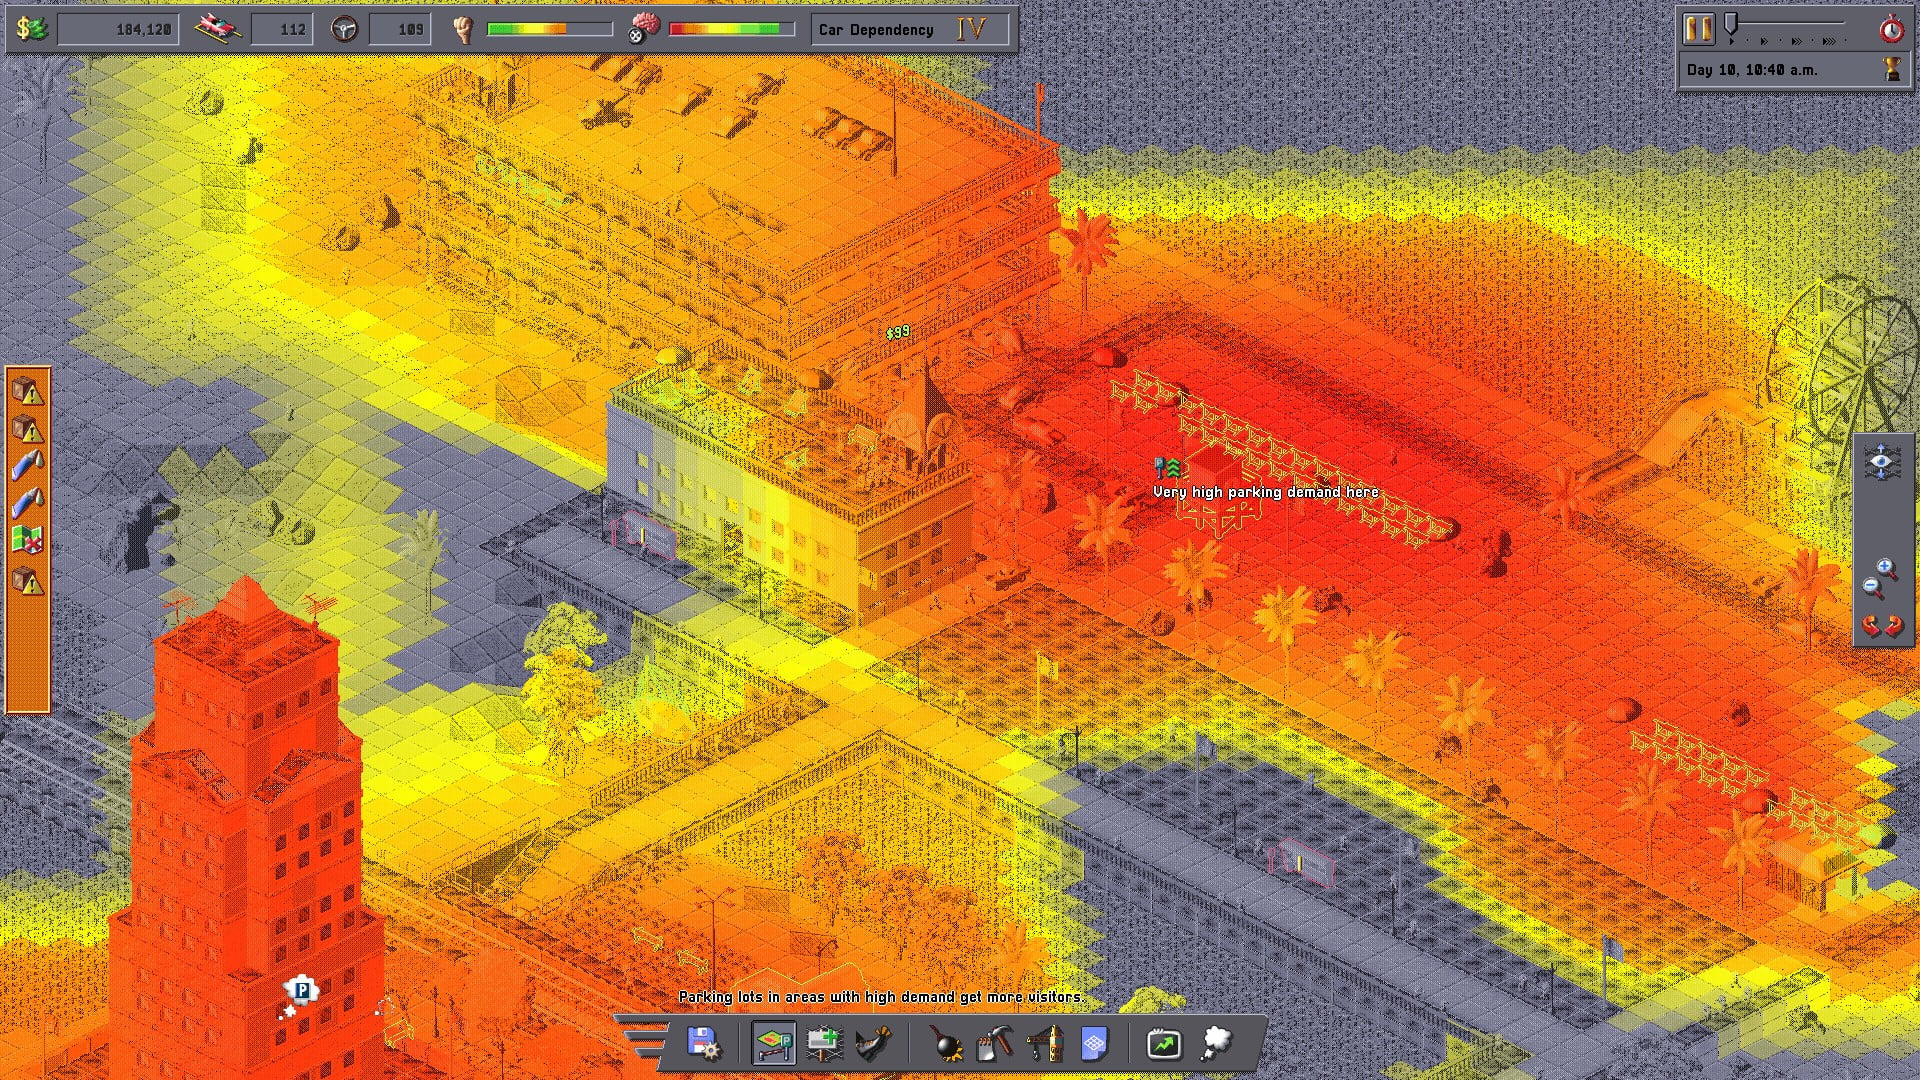Click the striped menu handle on bottom toolbar
Screen dimensions: 1920x1080
645,1040
